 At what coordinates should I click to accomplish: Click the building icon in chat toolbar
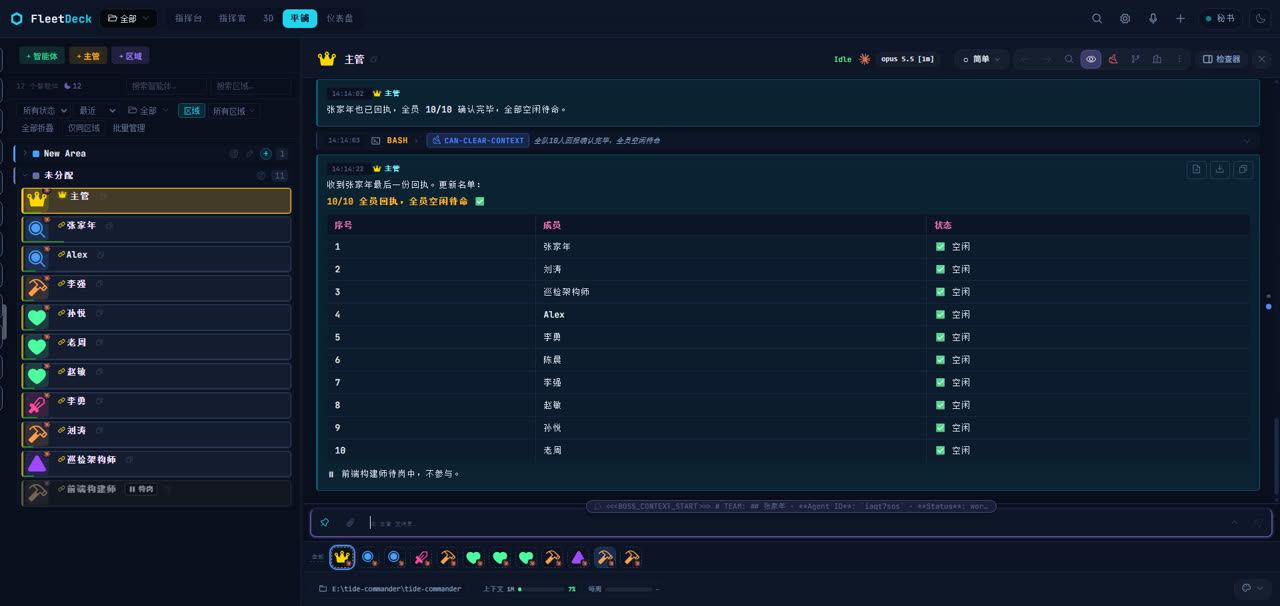(x=1157, y=59)
